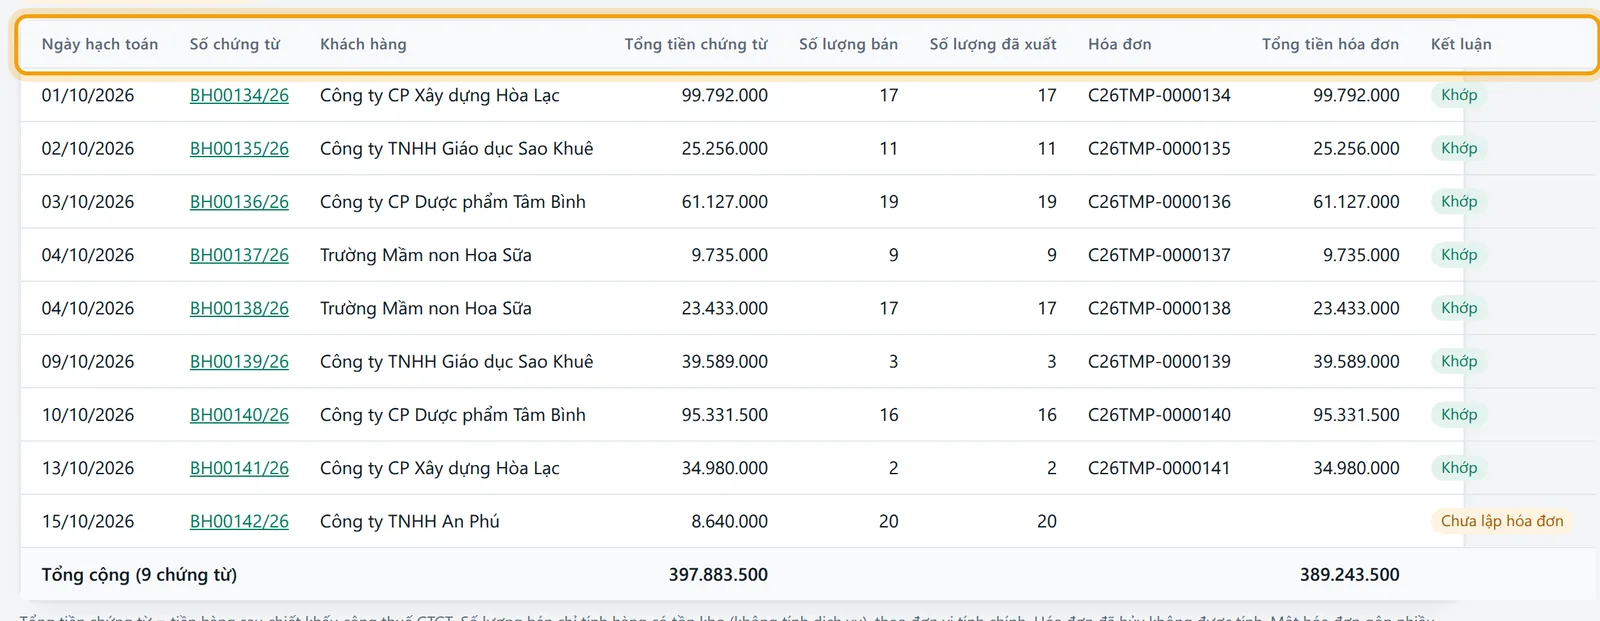Viewport: 1600px width, 621px height.
Task: Select the 'Khách hàng' column header
Action: 363,44
